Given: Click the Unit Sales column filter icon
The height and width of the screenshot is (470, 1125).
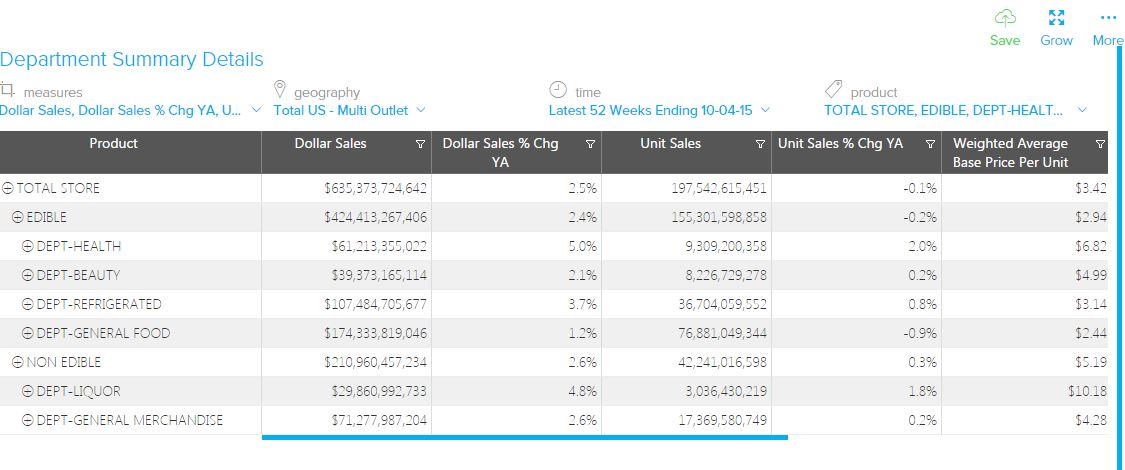Looking at the screenshot, I should click(x=760, y=145).
